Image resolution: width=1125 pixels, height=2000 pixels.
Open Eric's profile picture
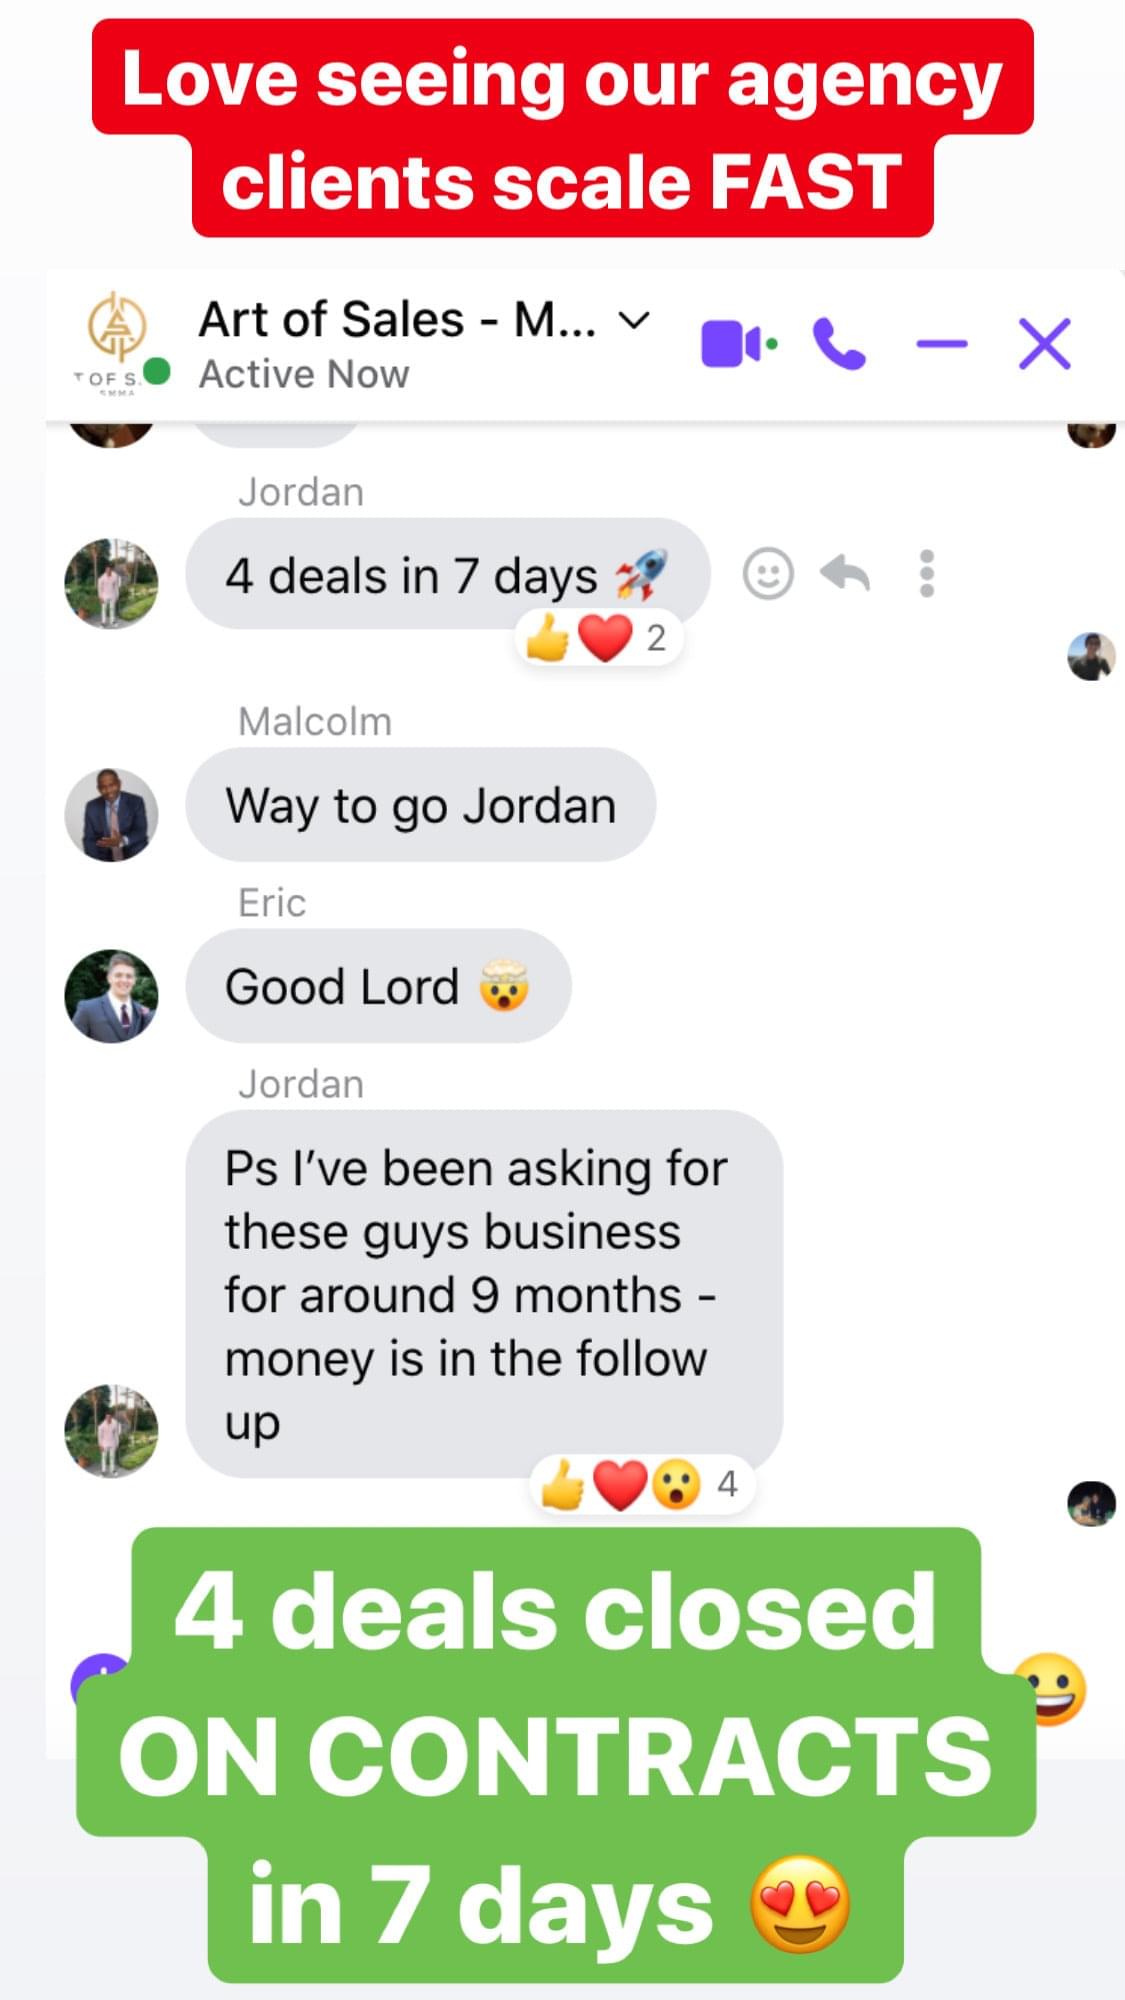[x=111, y=996]
